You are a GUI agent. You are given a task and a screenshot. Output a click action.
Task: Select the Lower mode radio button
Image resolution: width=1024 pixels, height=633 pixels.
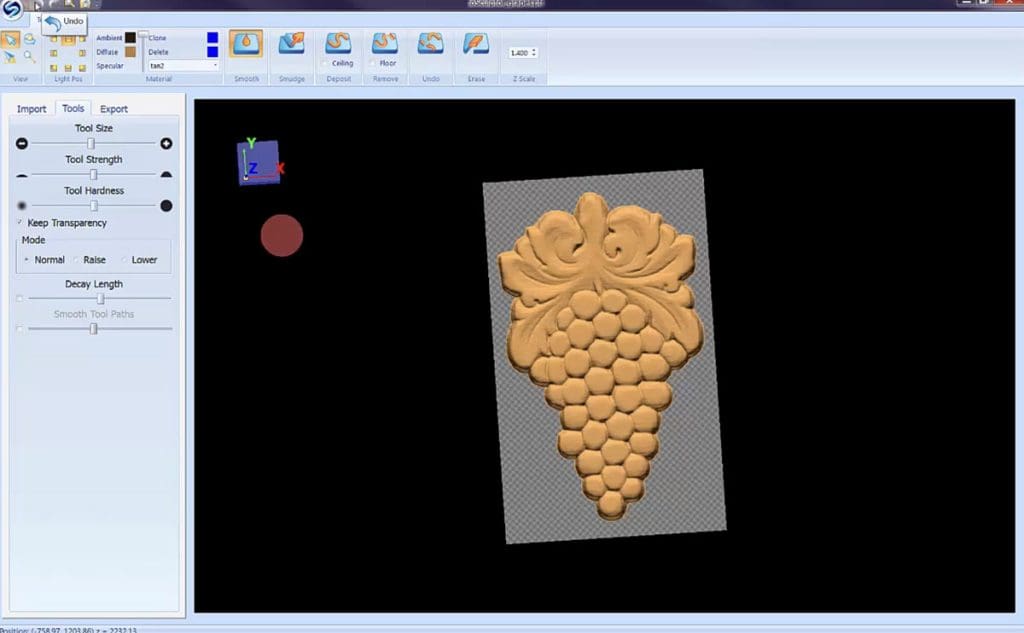point(124,260)
